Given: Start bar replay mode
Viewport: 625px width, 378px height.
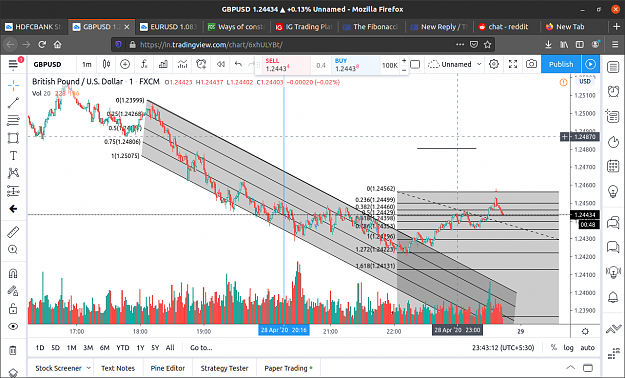Looking at the screenshot, I should (220, 64).
